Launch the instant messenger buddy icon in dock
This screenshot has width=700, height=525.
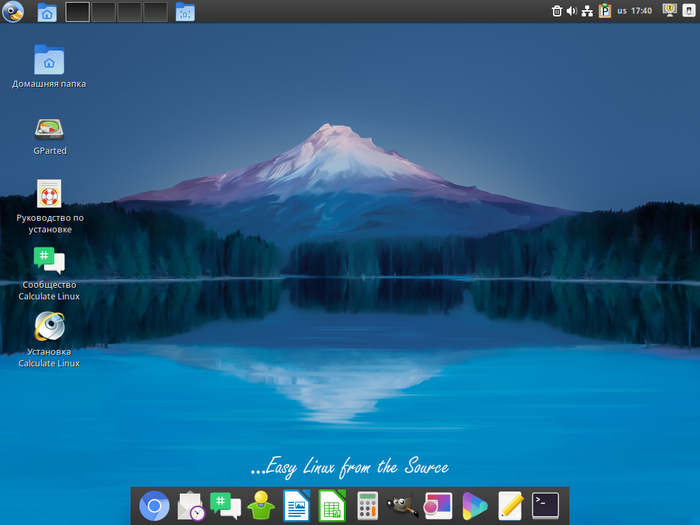click(x=261, y=507)
